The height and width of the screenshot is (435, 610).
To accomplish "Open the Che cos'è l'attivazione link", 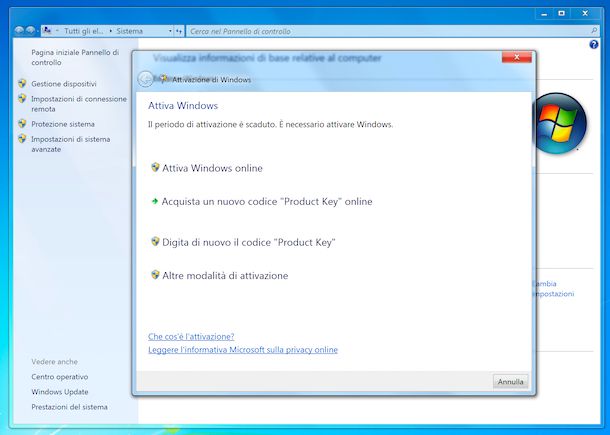I will pos(191,336).
